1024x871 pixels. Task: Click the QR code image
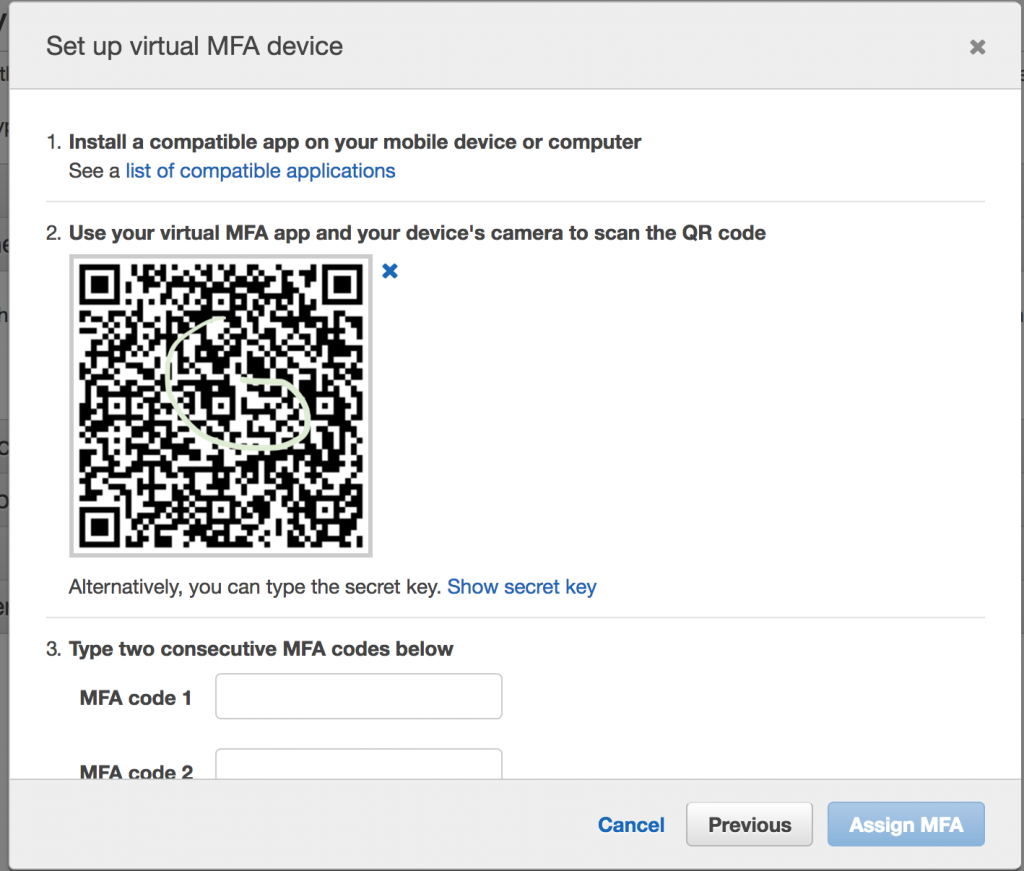click(221, 405)
